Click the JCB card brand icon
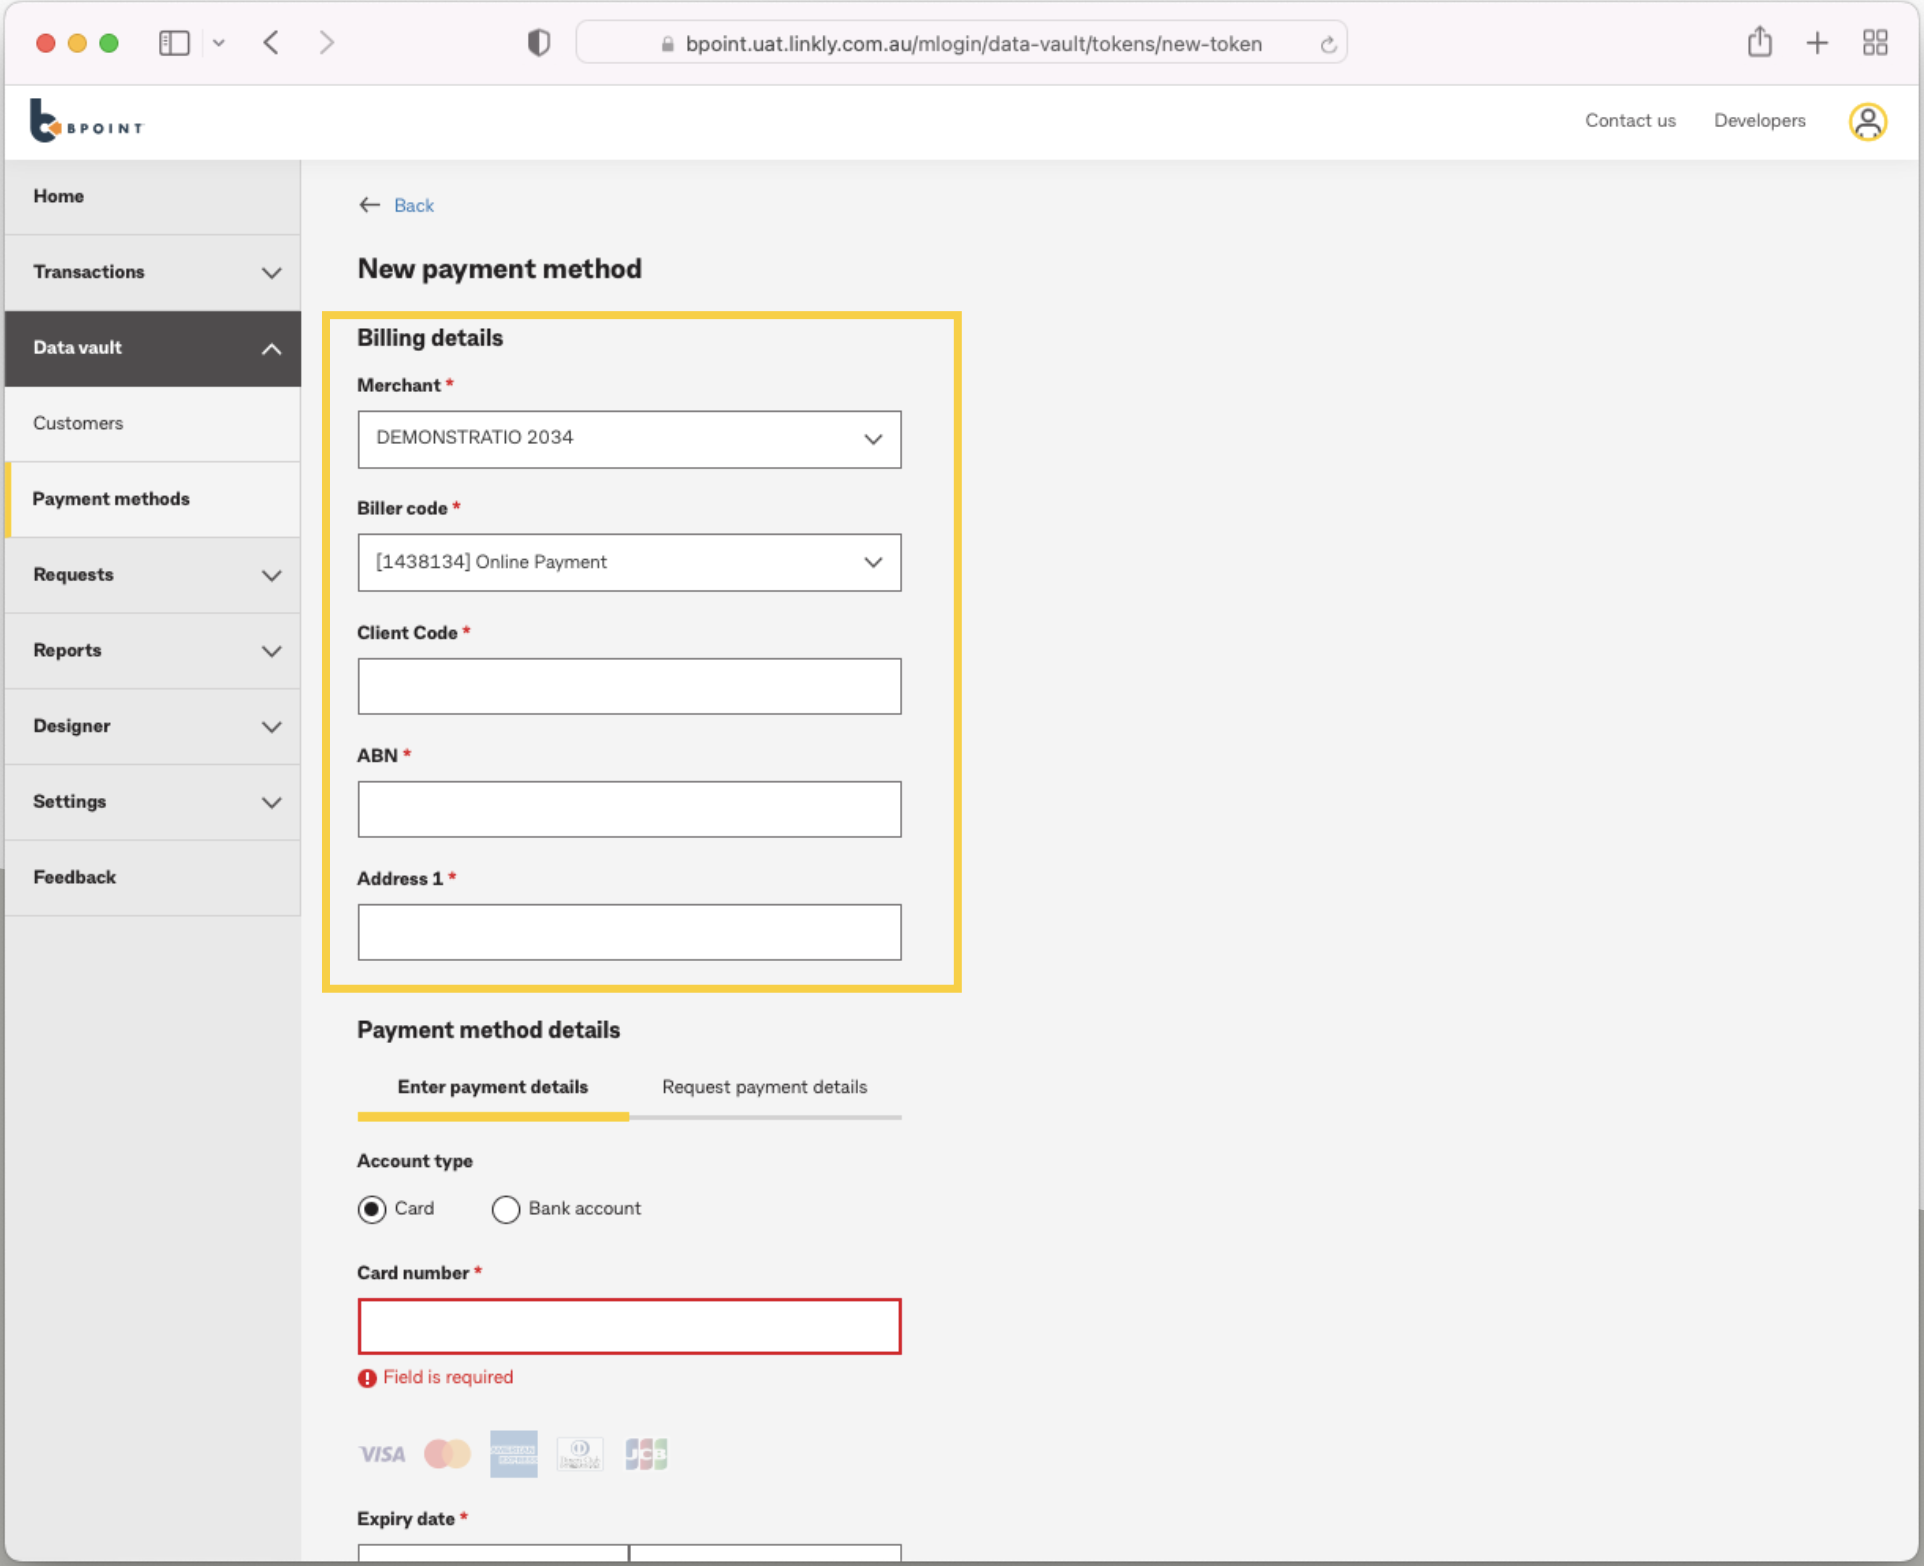1924x1566 pixels. click(645, 1454)
